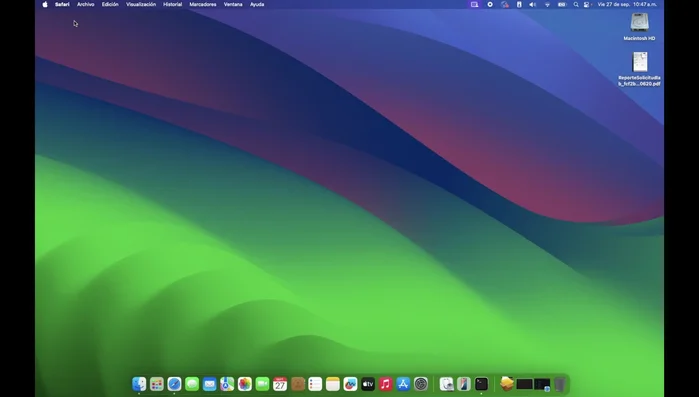Open the volume control in menu bar
Viewport: 699px width, 397px height.
click(533, 4)
